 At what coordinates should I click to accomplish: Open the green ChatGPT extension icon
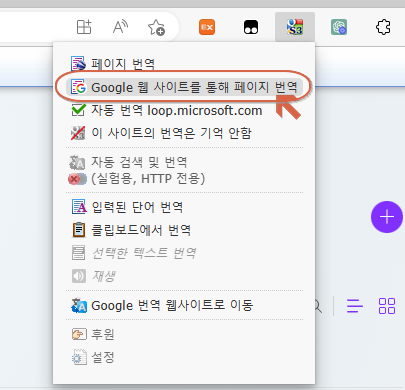coord(339,27)
